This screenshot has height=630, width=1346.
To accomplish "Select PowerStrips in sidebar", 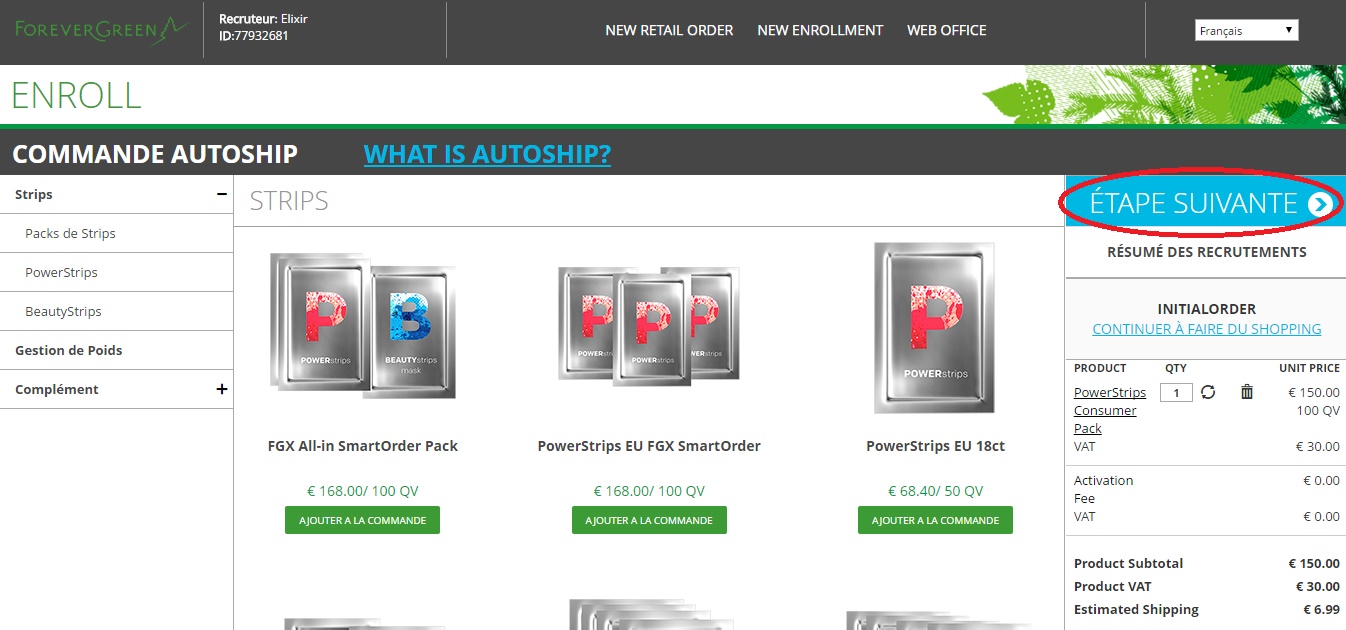I will click(61, 272).
